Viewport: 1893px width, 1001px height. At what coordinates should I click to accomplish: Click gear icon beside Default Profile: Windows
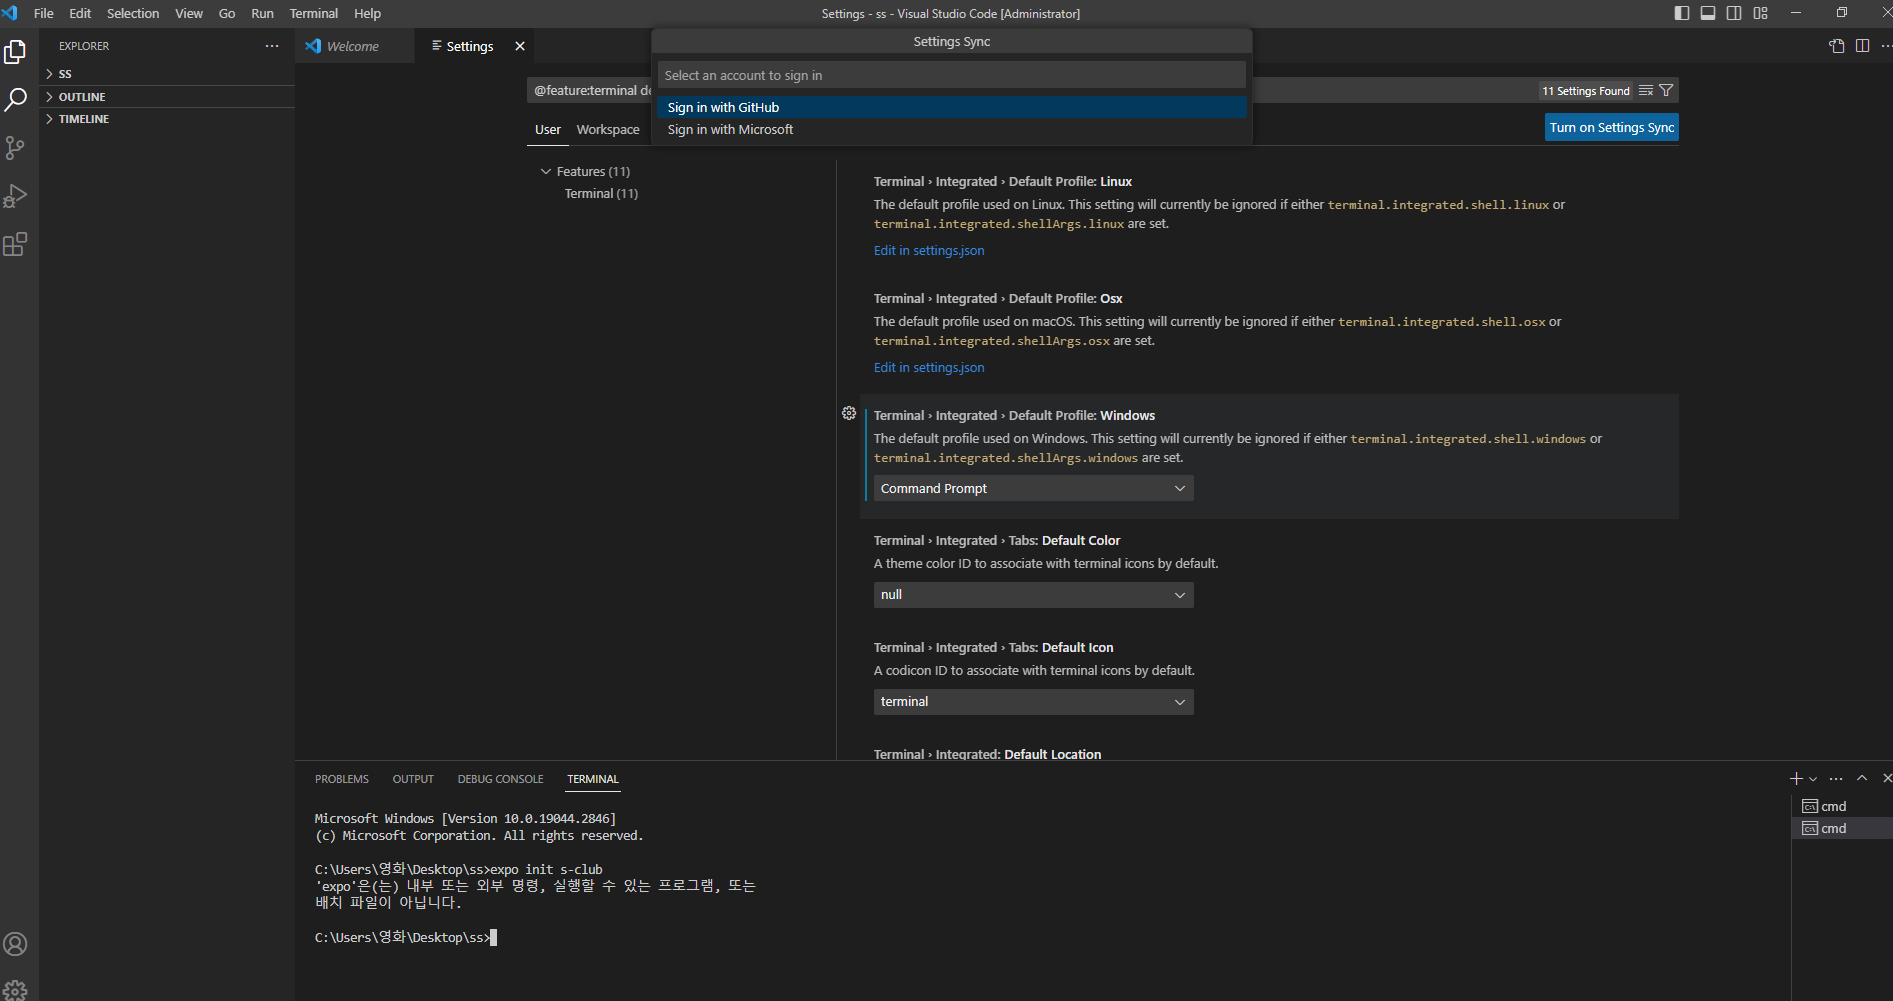[x=849, y=413]
